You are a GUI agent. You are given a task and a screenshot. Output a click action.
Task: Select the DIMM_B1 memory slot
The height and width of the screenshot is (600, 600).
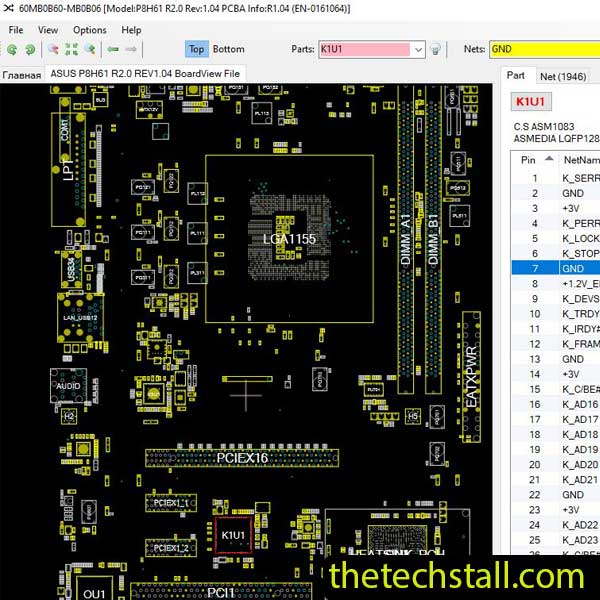pos(433,239)
